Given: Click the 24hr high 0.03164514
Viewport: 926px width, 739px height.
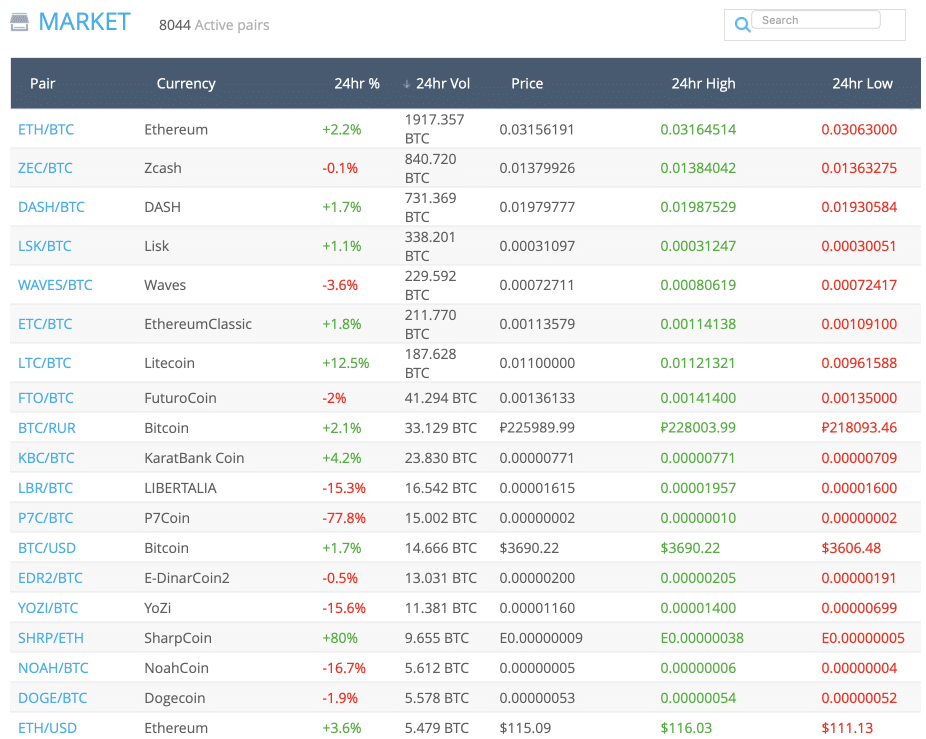Looking at the screenshot, I should click(x=698, y=129).
